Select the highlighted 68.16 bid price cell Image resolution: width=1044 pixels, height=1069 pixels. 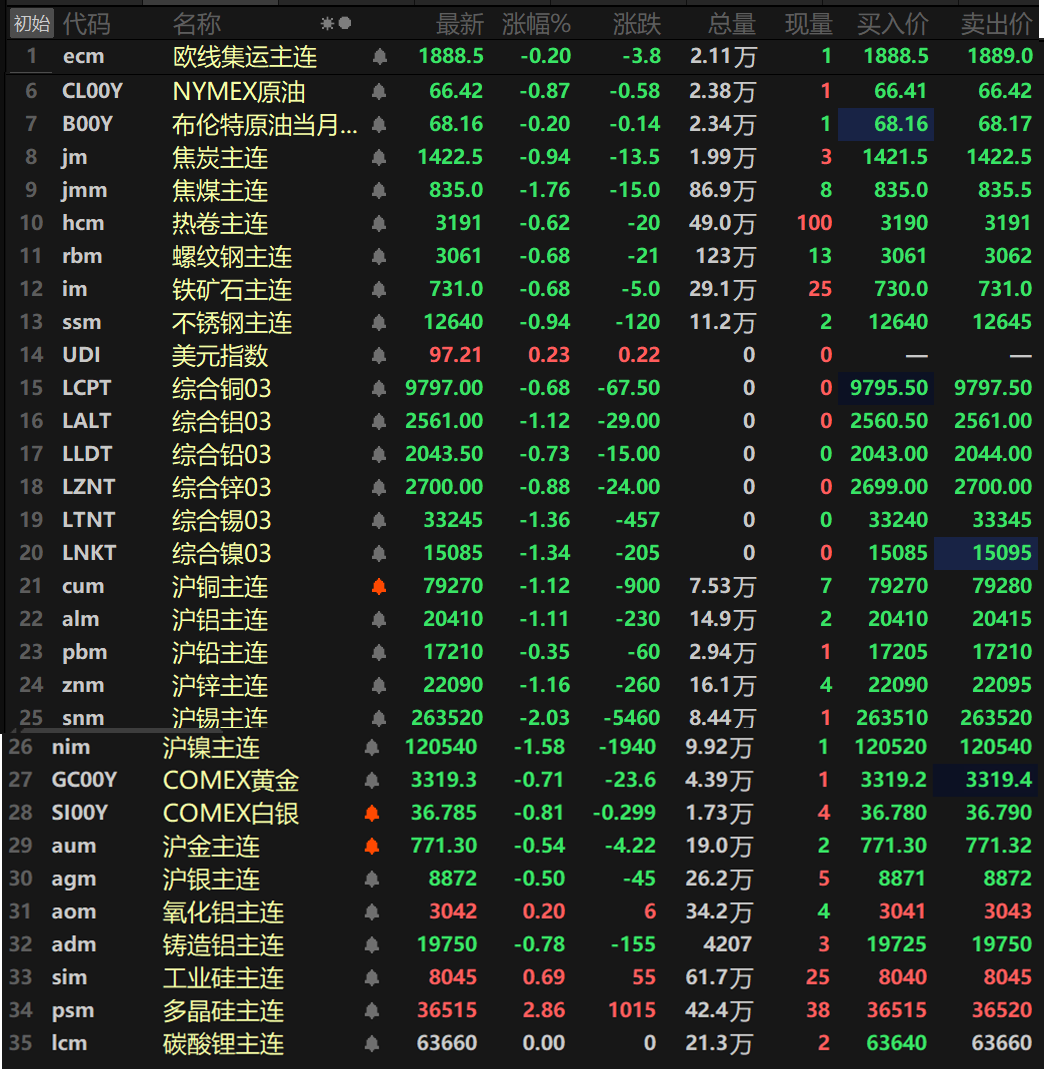886,125
